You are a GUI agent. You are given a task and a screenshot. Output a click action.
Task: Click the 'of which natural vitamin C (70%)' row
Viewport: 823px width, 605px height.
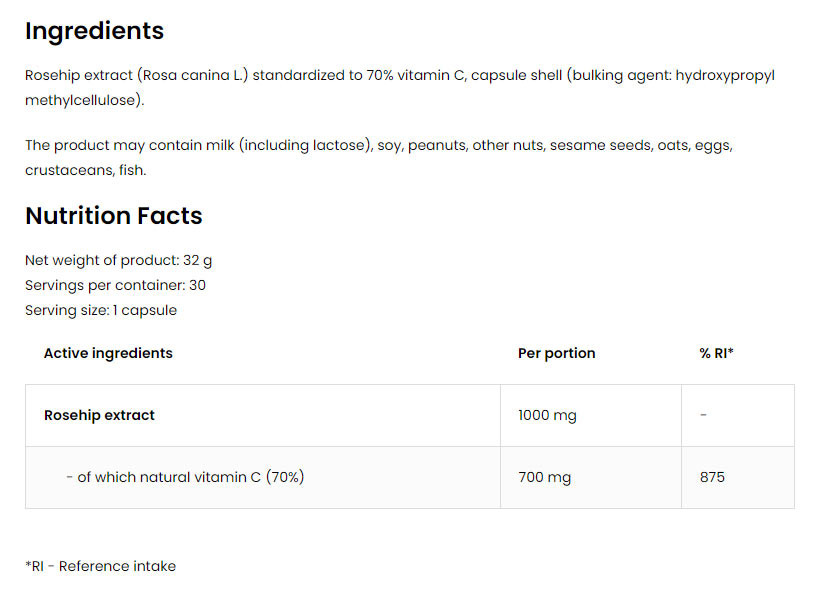coord(185,477)
